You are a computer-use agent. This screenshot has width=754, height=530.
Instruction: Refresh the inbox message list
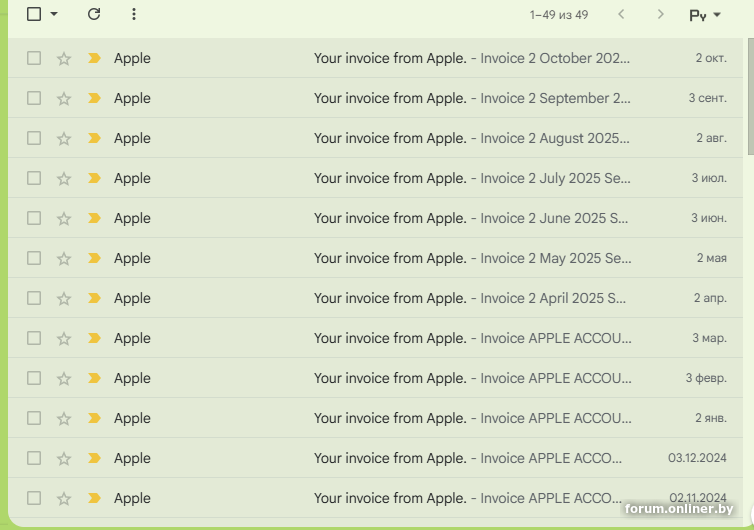[94, 14]
